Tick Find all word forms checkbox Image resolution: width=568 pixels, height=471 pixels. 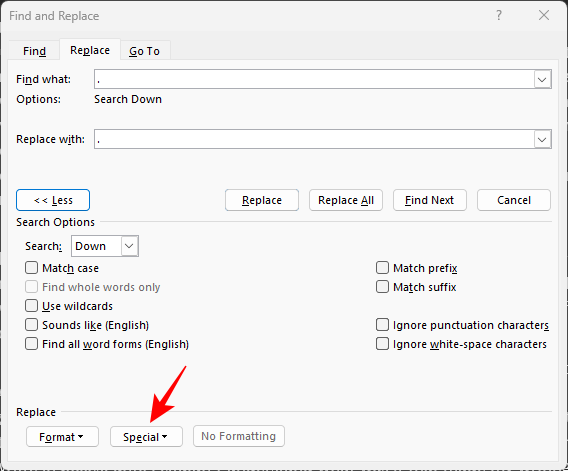point(32,344)
